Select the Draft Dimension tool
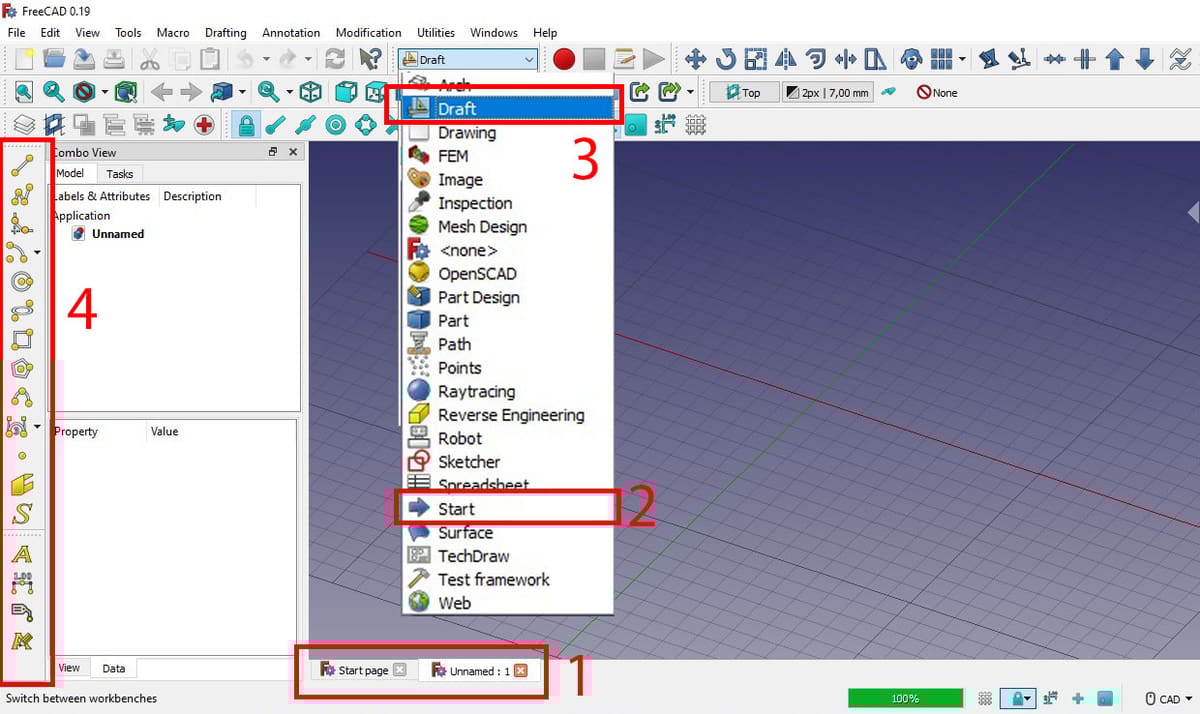 [x=22, y=583]
